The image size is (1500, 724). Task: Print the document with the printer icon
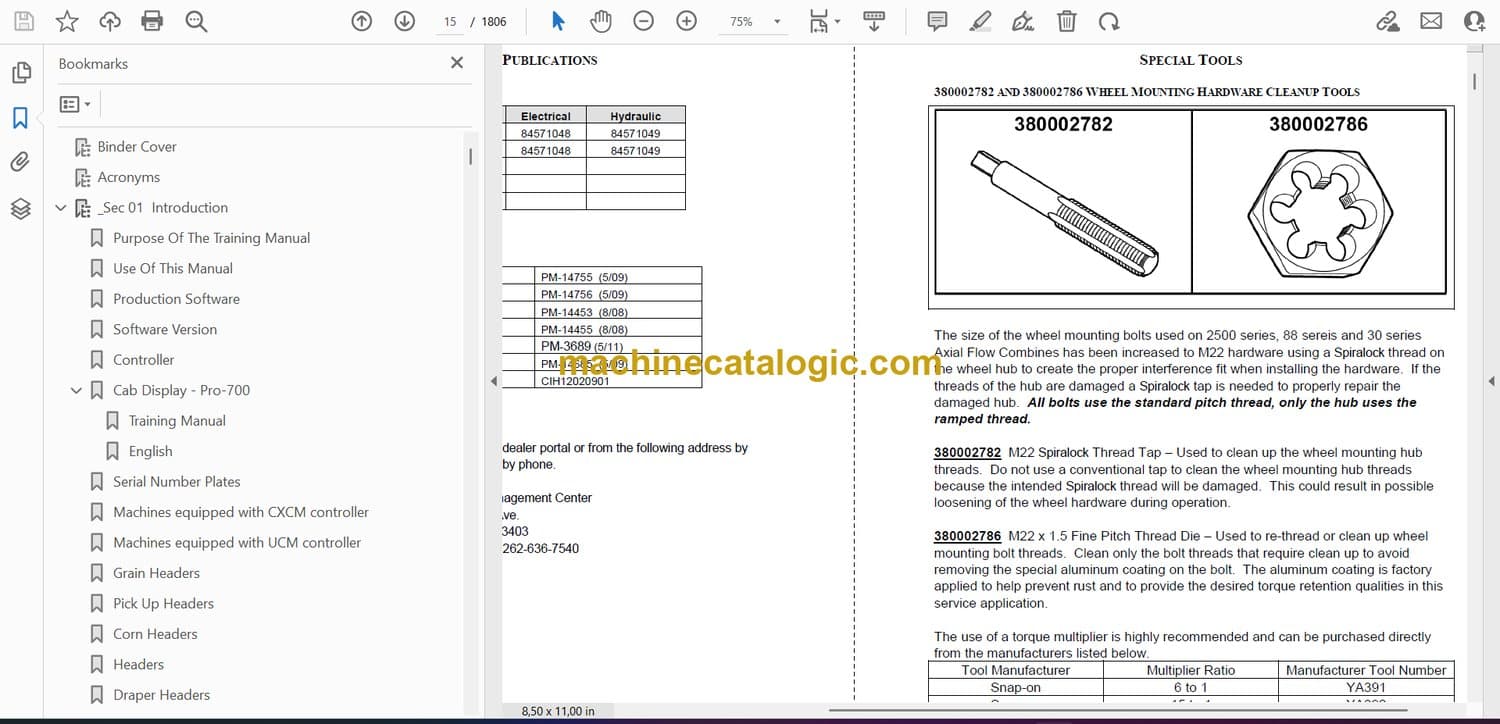152,21
